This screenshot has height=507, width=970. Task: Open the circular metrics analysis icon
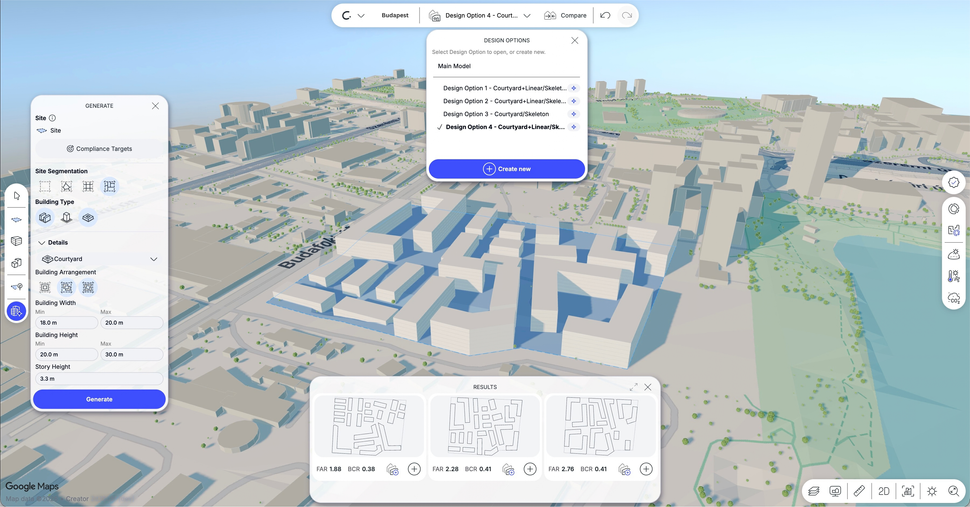(954, 209)
